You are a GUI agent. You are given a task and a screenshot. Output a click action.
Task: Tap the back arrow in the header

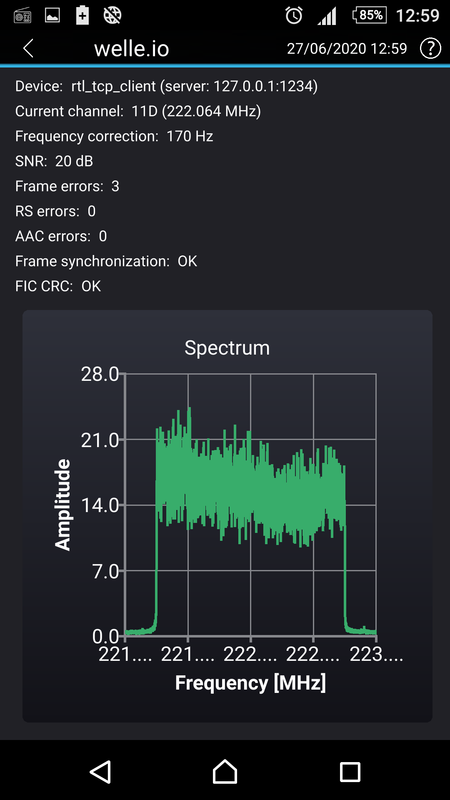pyautogui.click(x=28, y=49)
